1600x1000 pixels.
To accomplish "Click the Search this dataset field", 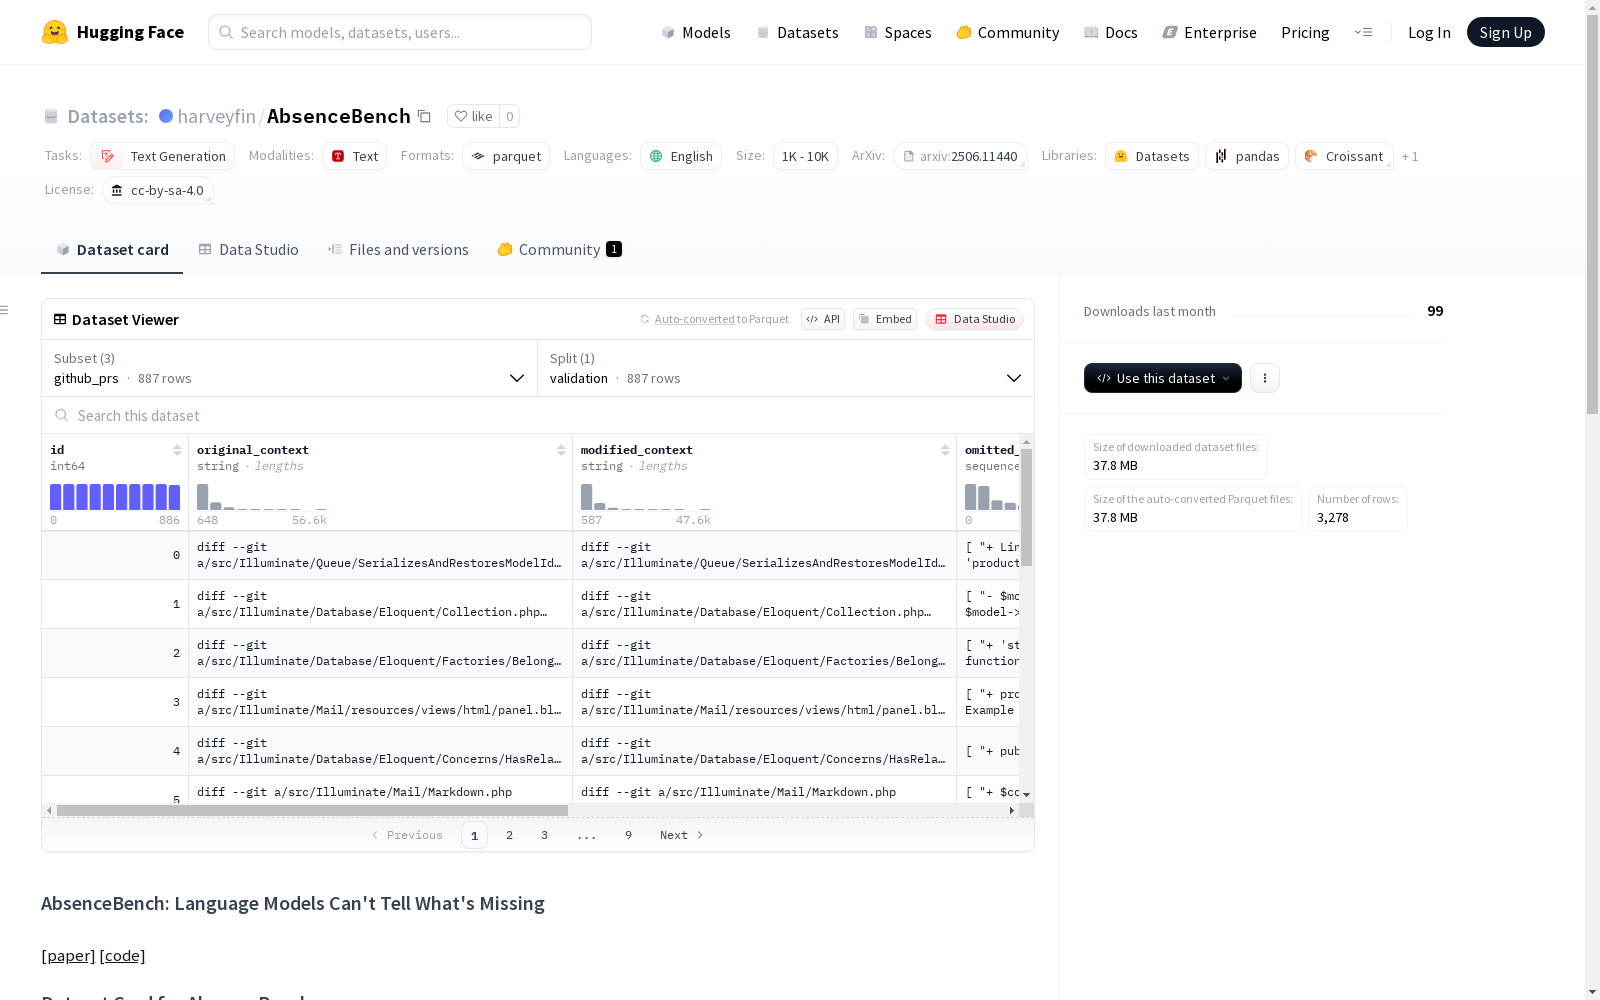I will (538, 415).
